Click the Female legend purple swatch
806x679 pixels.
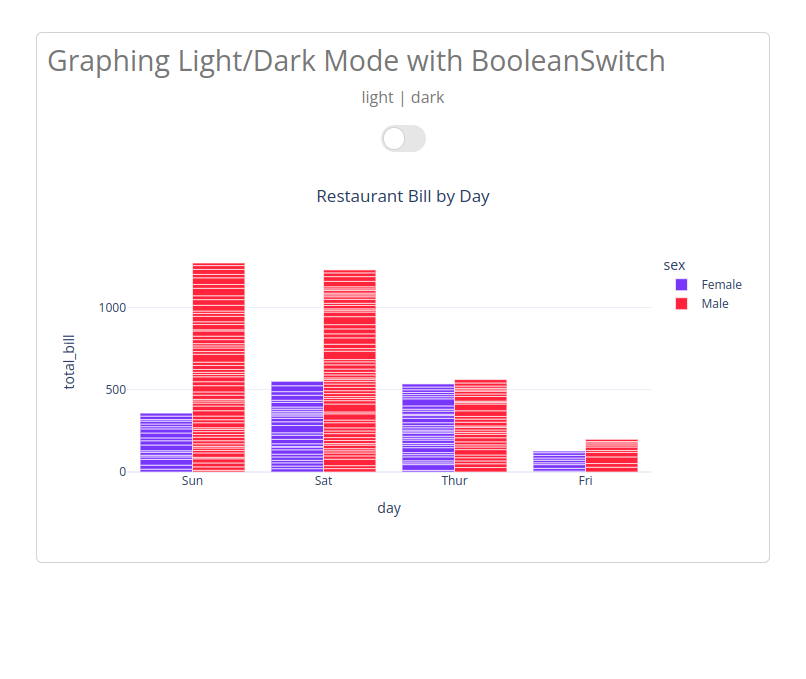681,285
